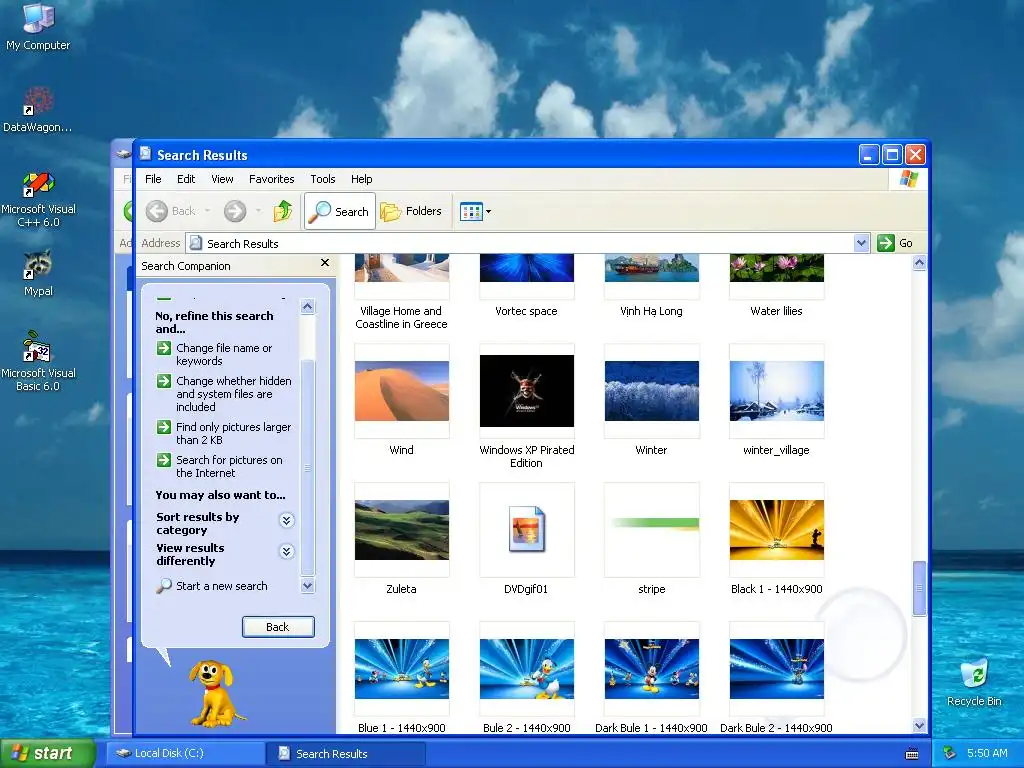Click Start a new search
Viewport: 1024px width, 768px height.
coord(212,586)
